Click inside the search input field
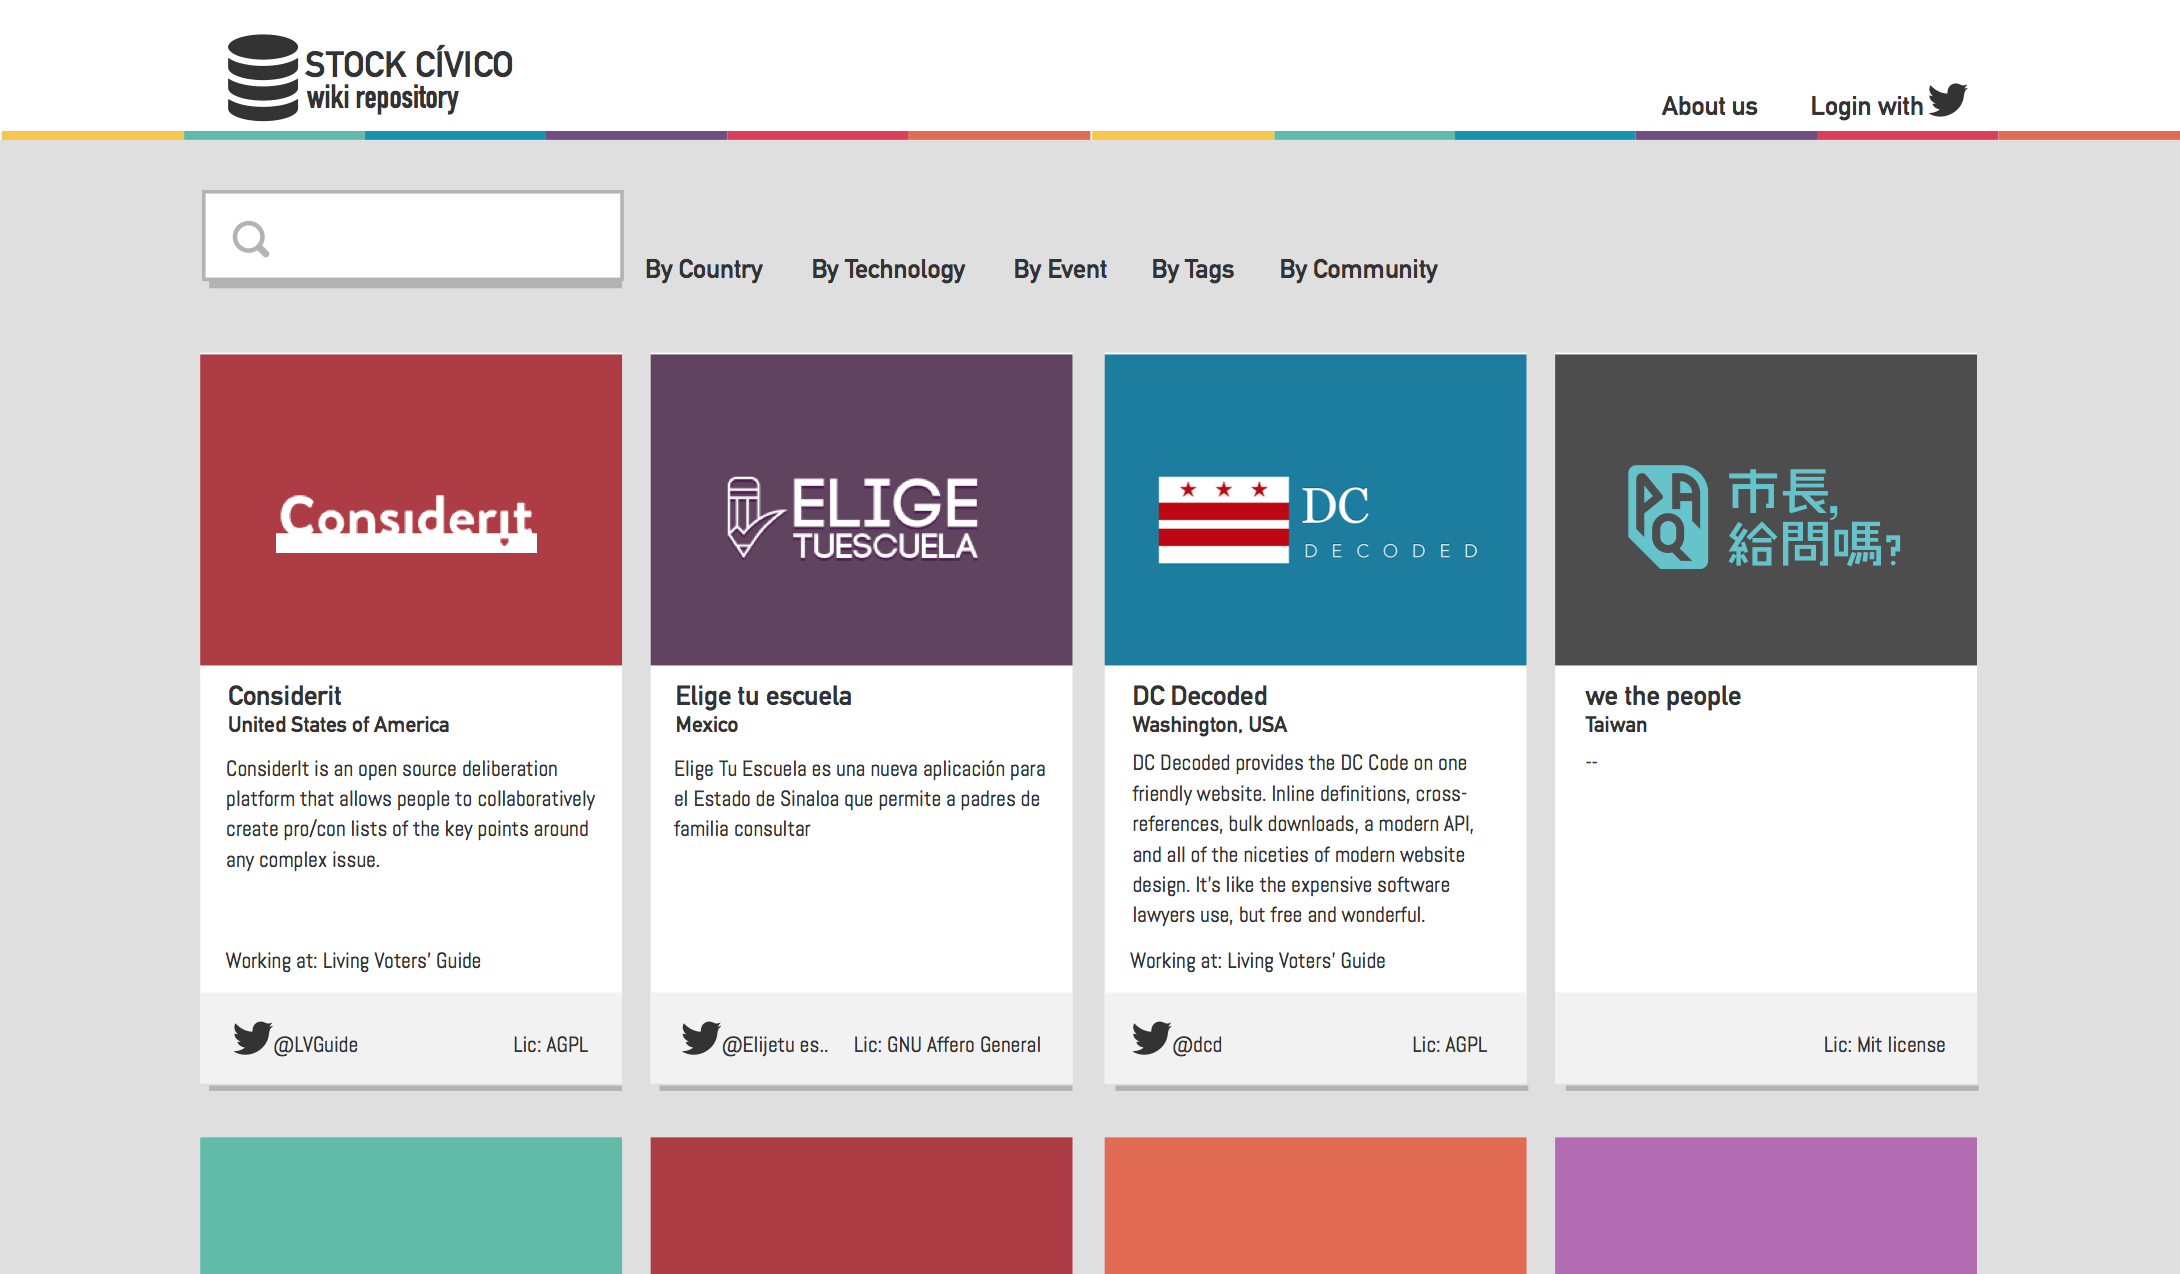 pyautogui.click(x=413, y=237)
